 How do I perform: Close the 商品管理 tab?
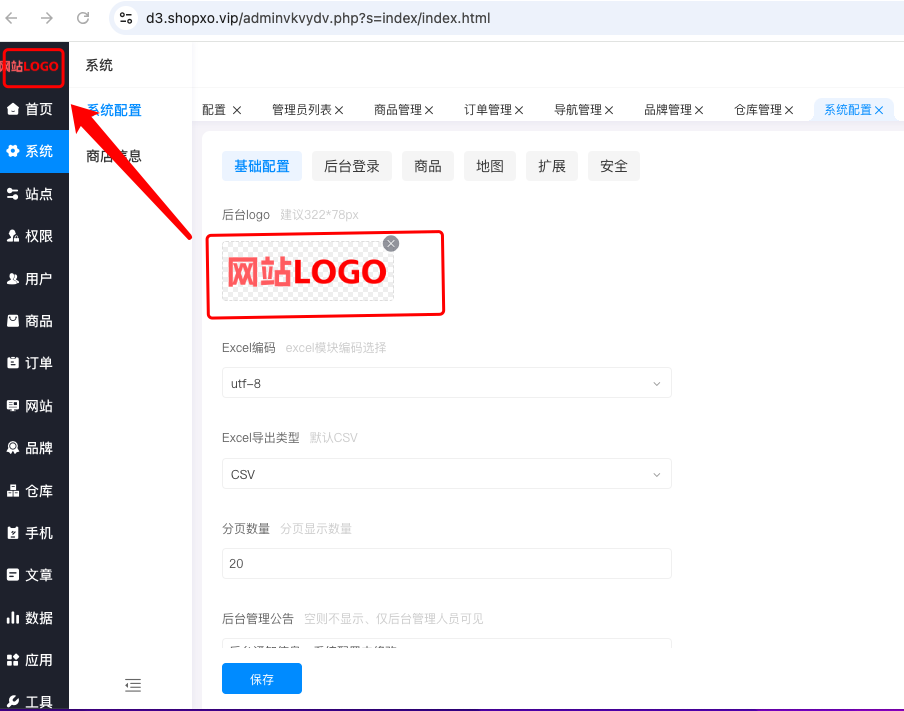[x=429, y=110]
